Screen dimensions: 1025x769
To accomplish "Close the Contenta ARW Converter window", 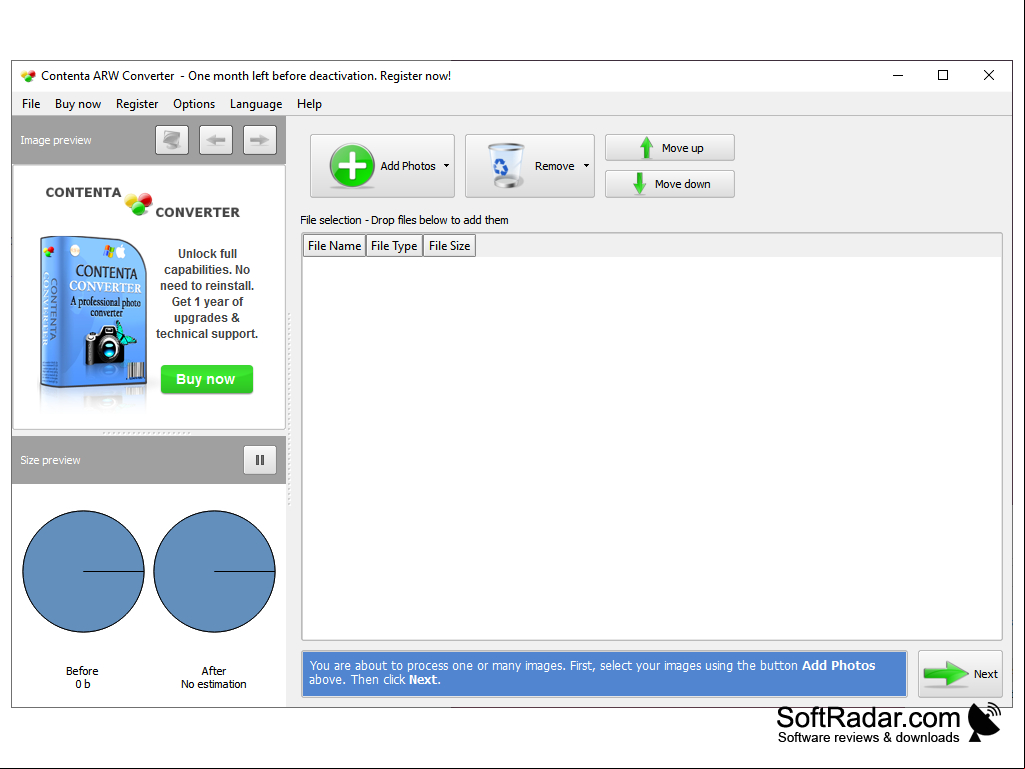I will (x=988, y=76).
